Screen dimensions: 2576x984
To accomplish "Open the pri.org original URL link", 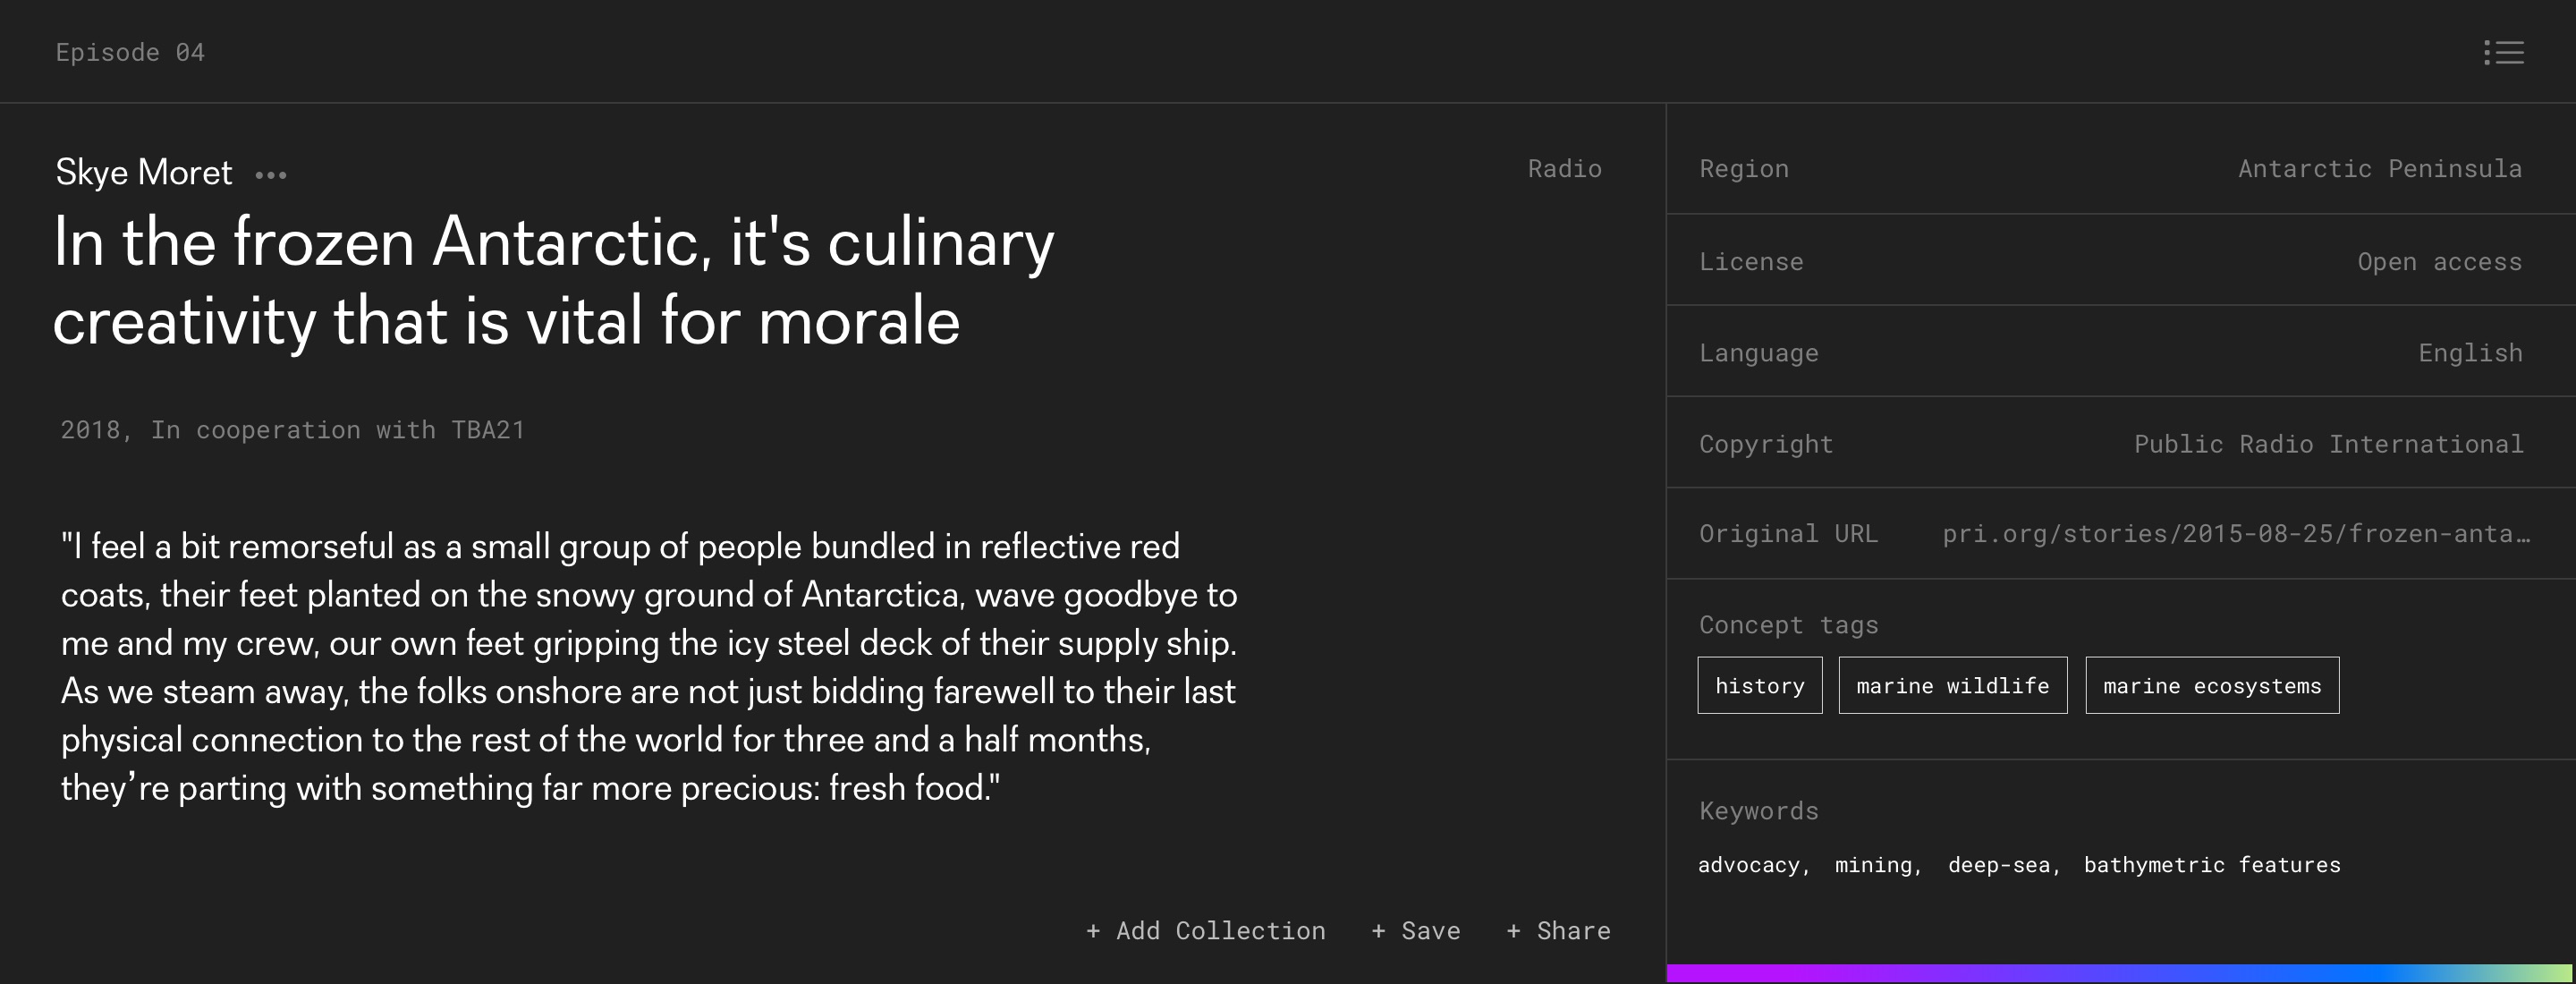I will pos(2235,534).
